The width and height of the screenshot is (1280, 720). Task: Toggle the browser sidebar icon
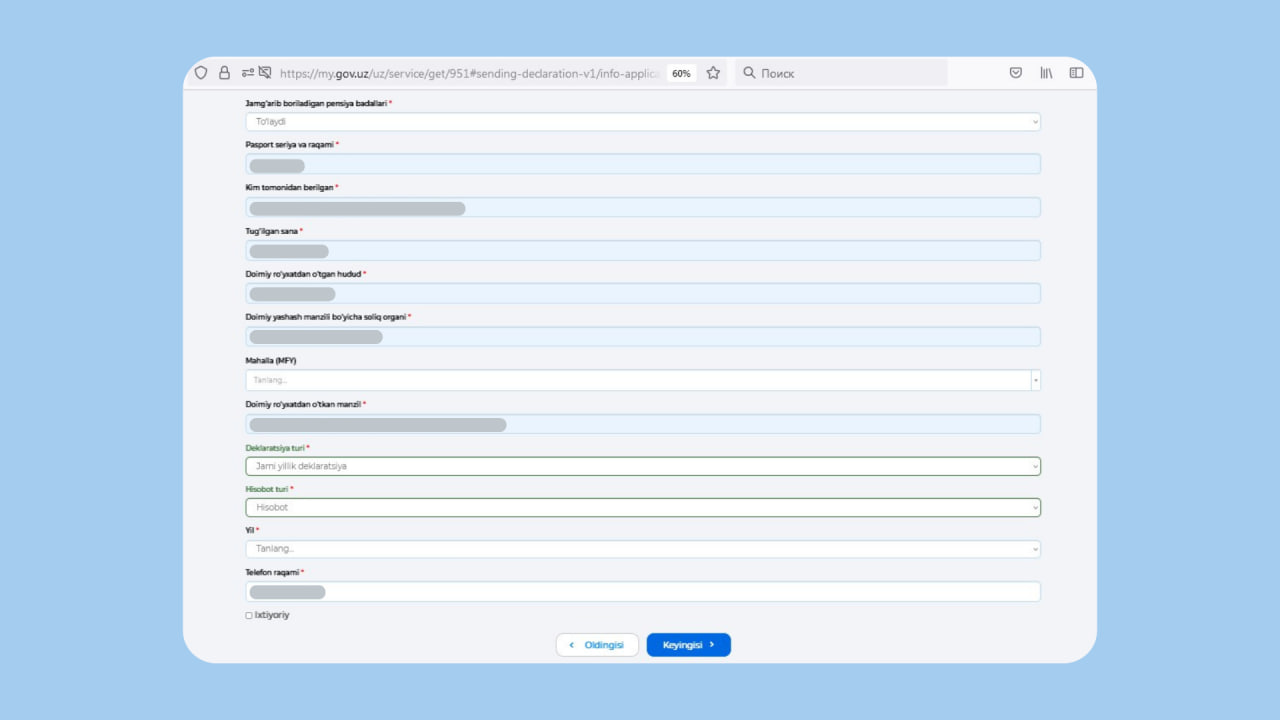(1076, 73)
